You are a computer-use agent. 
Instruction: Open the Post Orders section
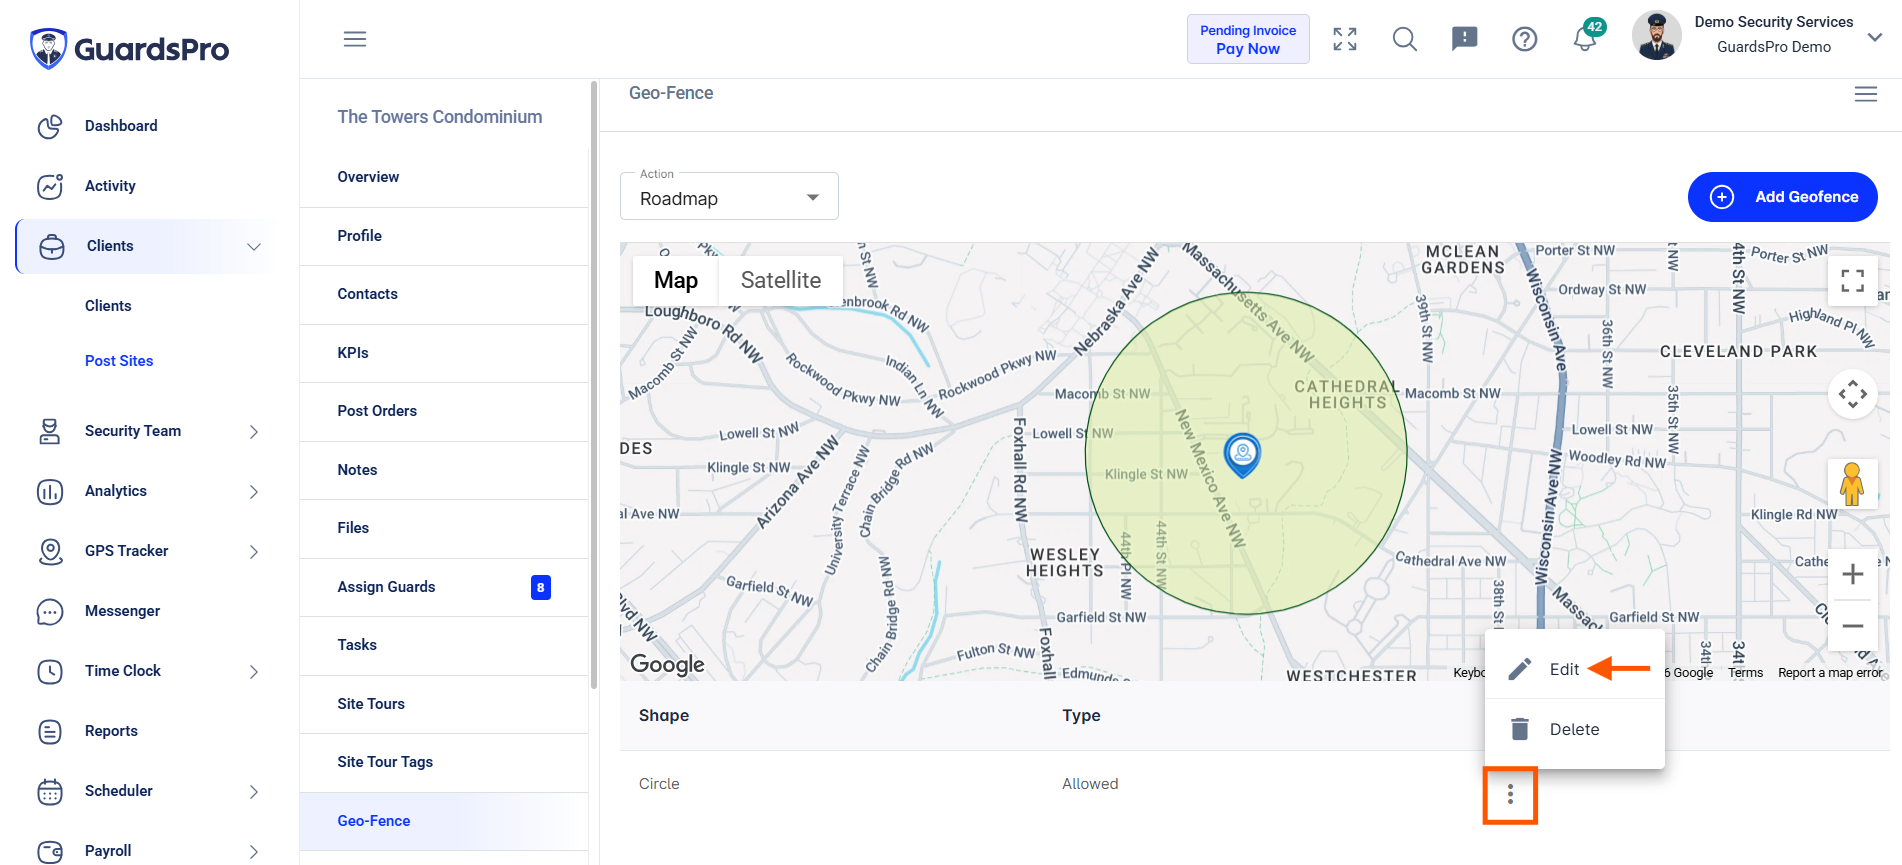(444, 411)
